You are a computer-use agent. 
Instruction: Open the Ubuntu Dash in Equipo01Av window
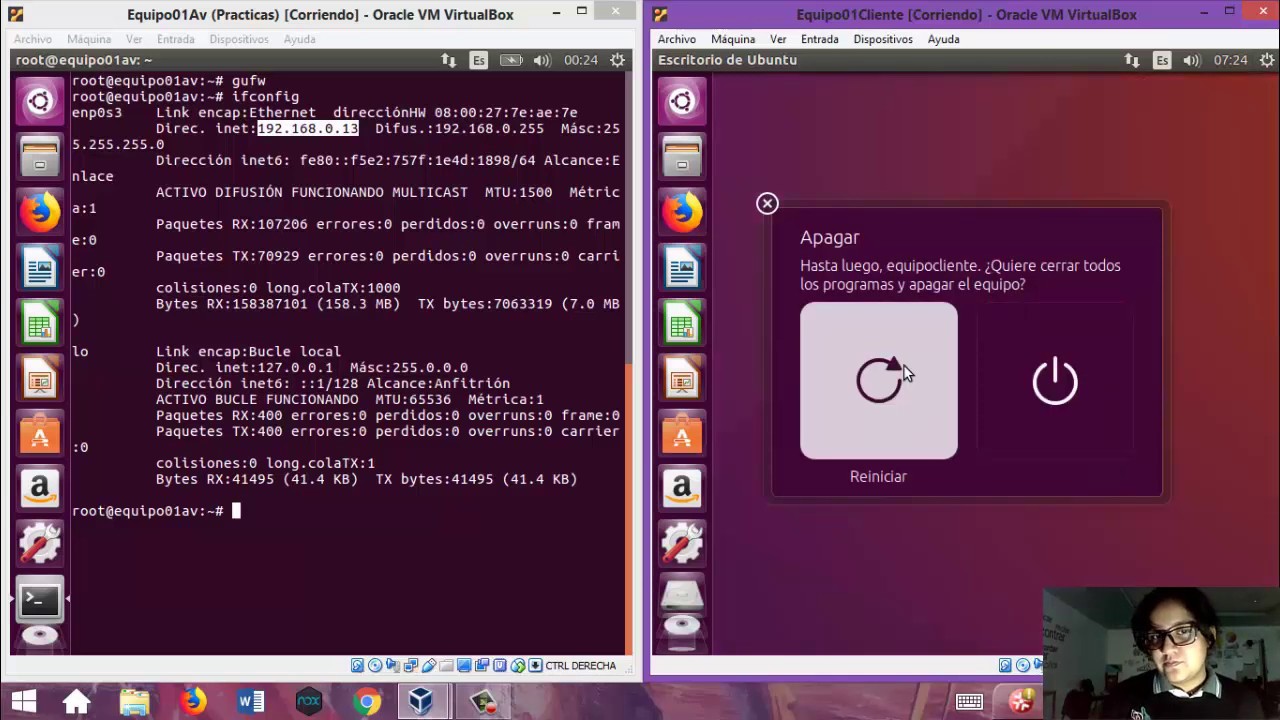pyautogui.click(x=40, y=101)
